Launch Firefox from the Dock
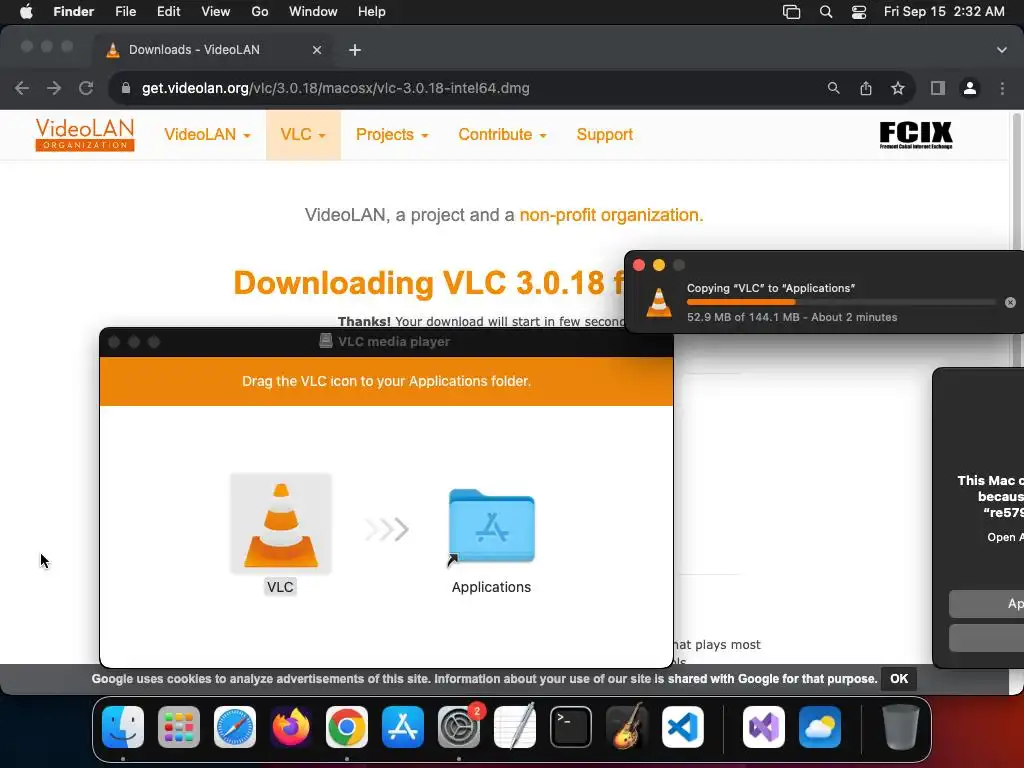This screenshot has width=1024, height=768. pyautogui.click(x=291, y=727)
